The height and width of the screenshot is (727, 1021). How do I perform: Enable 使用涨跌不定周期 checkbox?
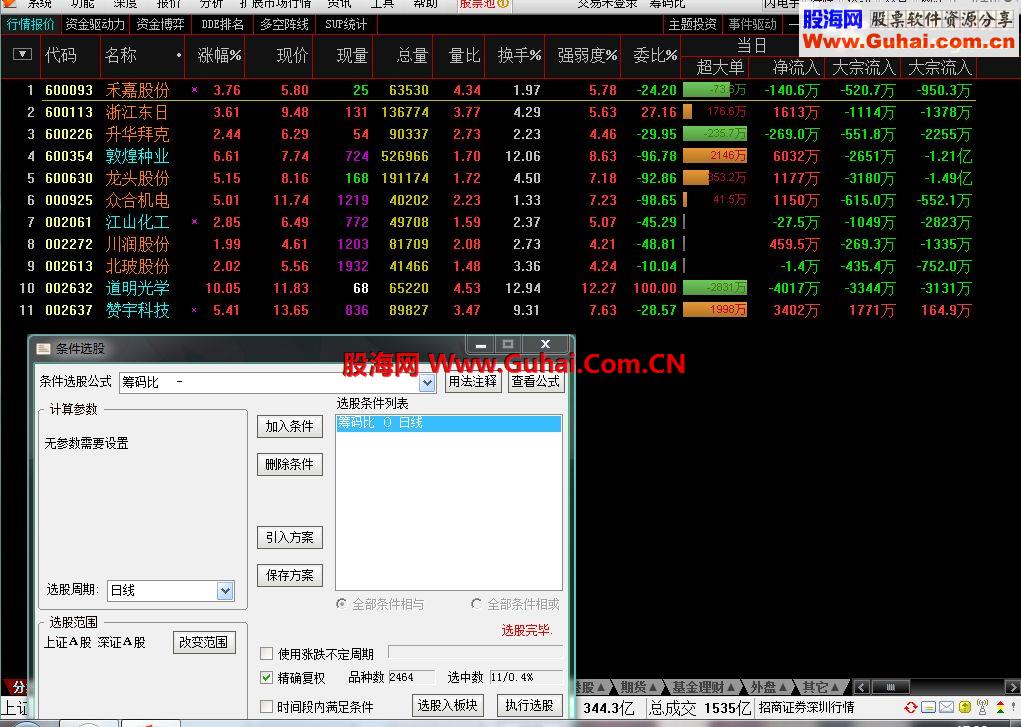266,653
